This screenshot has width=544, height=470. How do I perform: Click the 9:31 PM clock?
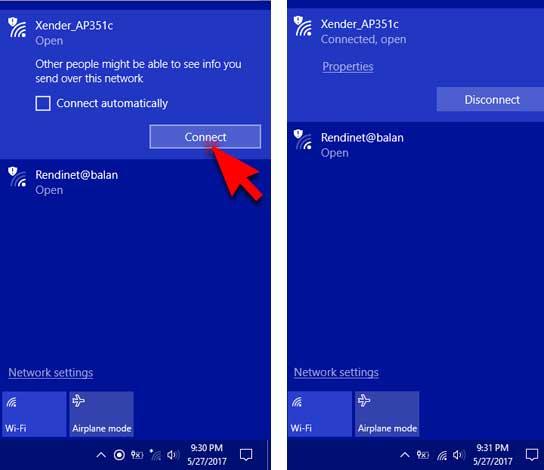click(493, 455)
